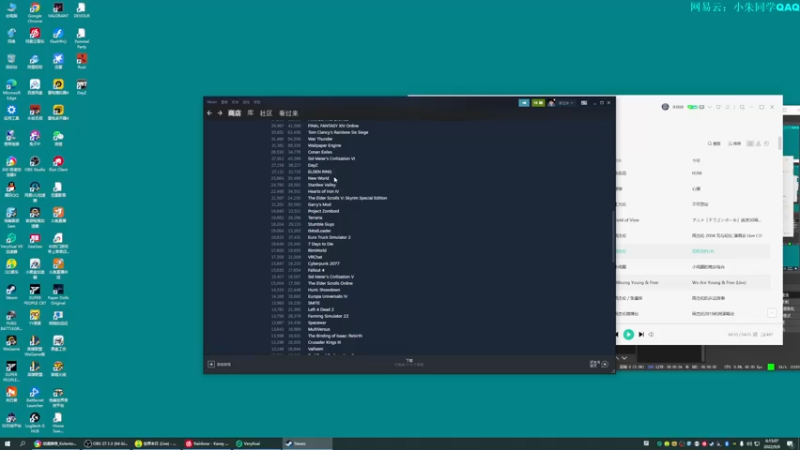
Task: Switch Steam to Big Picture mode
Action: tap(584, 103)
